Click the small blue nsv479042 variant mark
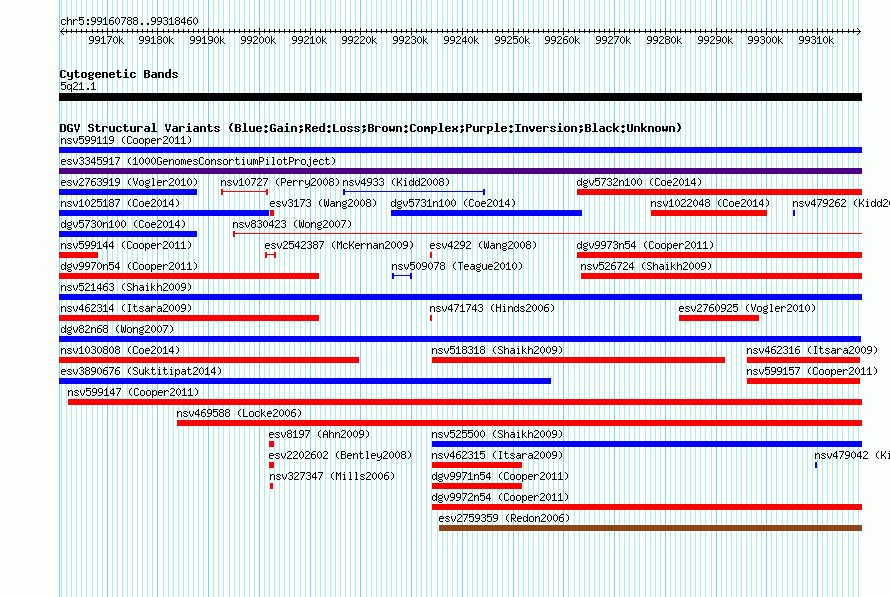This screenshot has width=890, height=597. 816,465
